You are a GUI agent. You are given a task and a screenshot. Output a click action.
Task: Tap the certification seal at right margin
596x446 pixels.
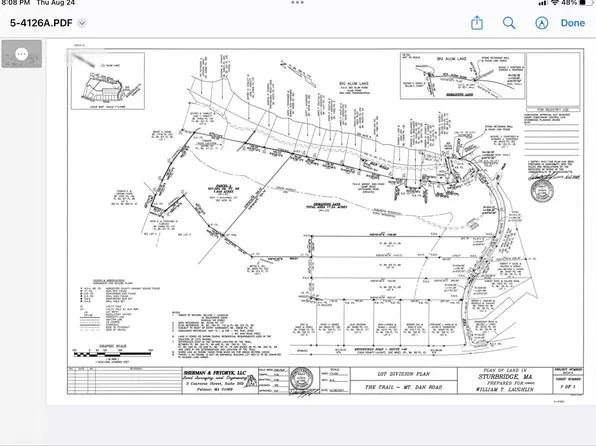(542, 190)
